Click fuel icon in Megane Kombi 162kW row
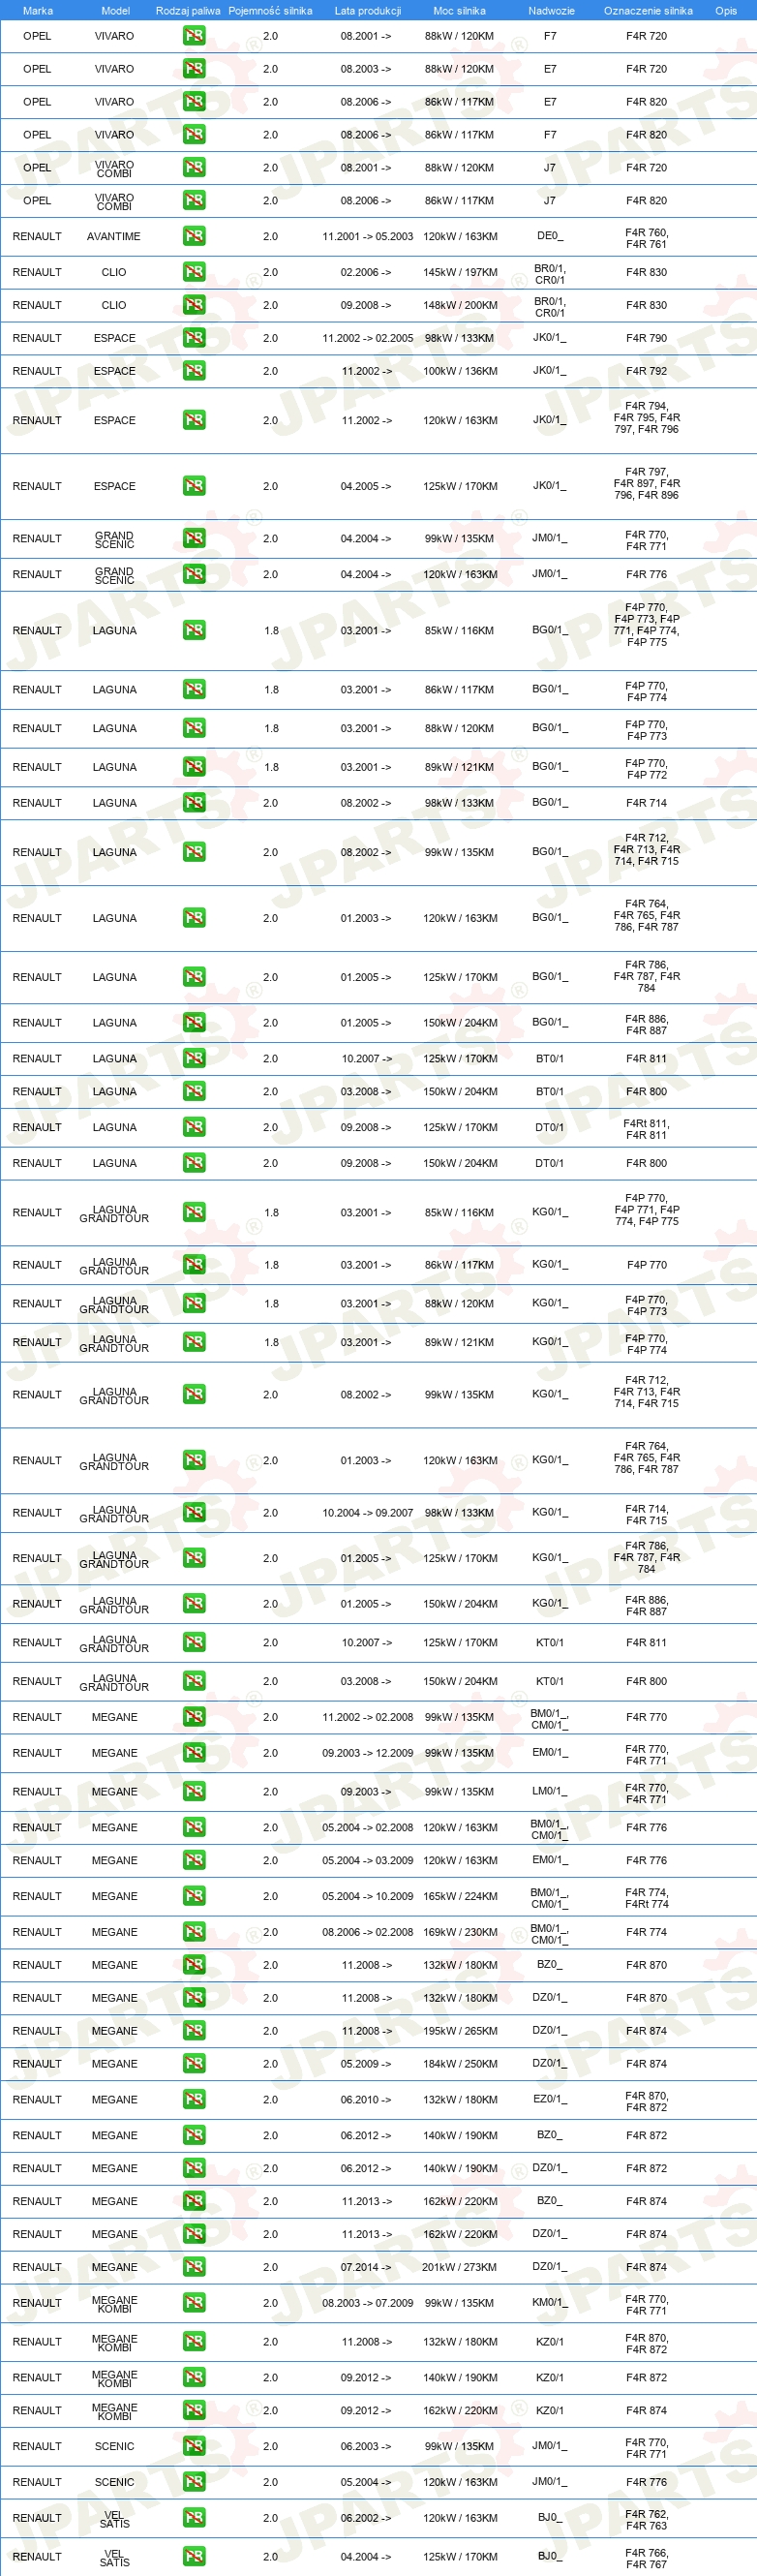The image size is (757, 2576). click(x=194, y=2410)
